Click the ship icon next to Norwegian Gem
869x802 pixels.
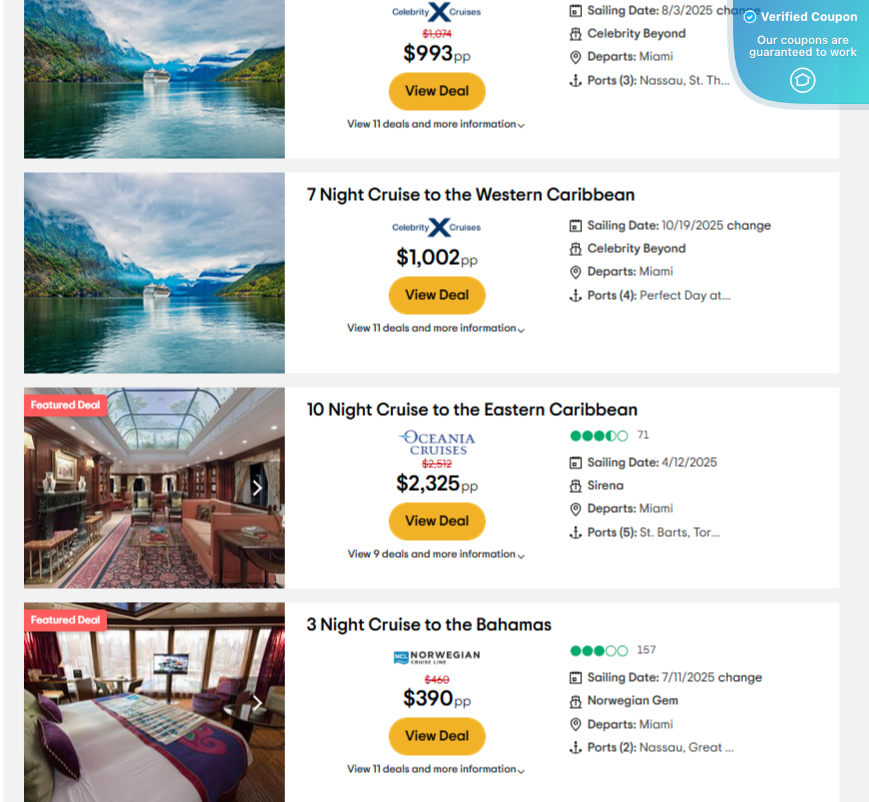click(575, 700)
